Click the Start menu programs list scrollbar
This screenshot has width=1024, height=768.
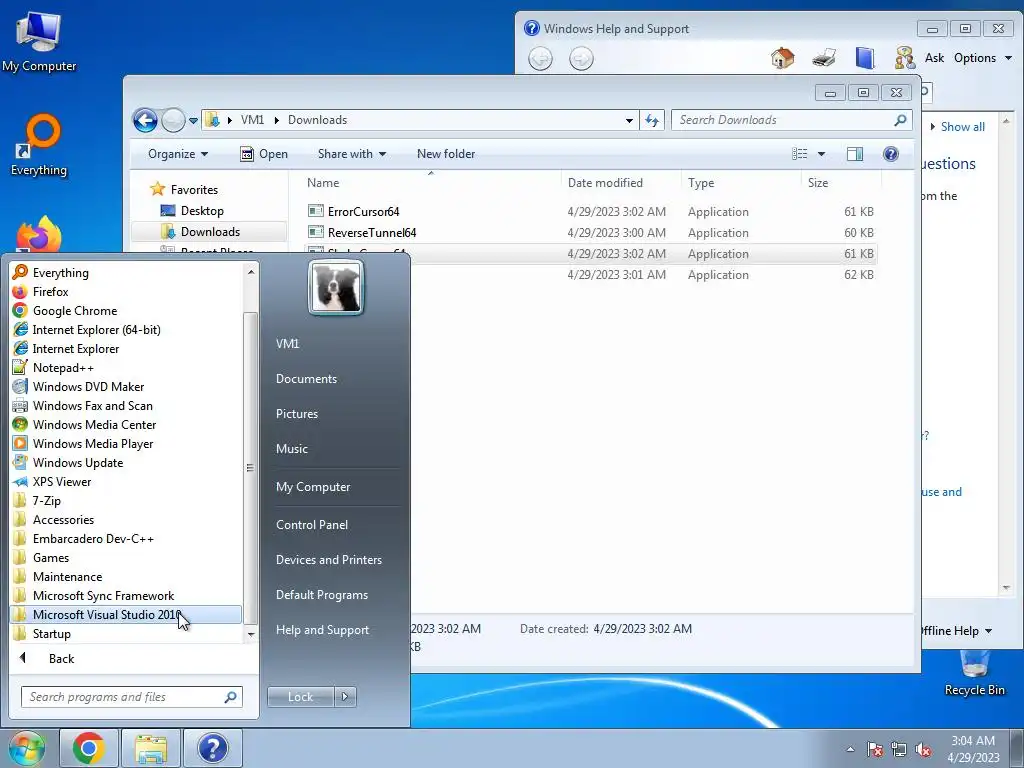coord(250,468)
